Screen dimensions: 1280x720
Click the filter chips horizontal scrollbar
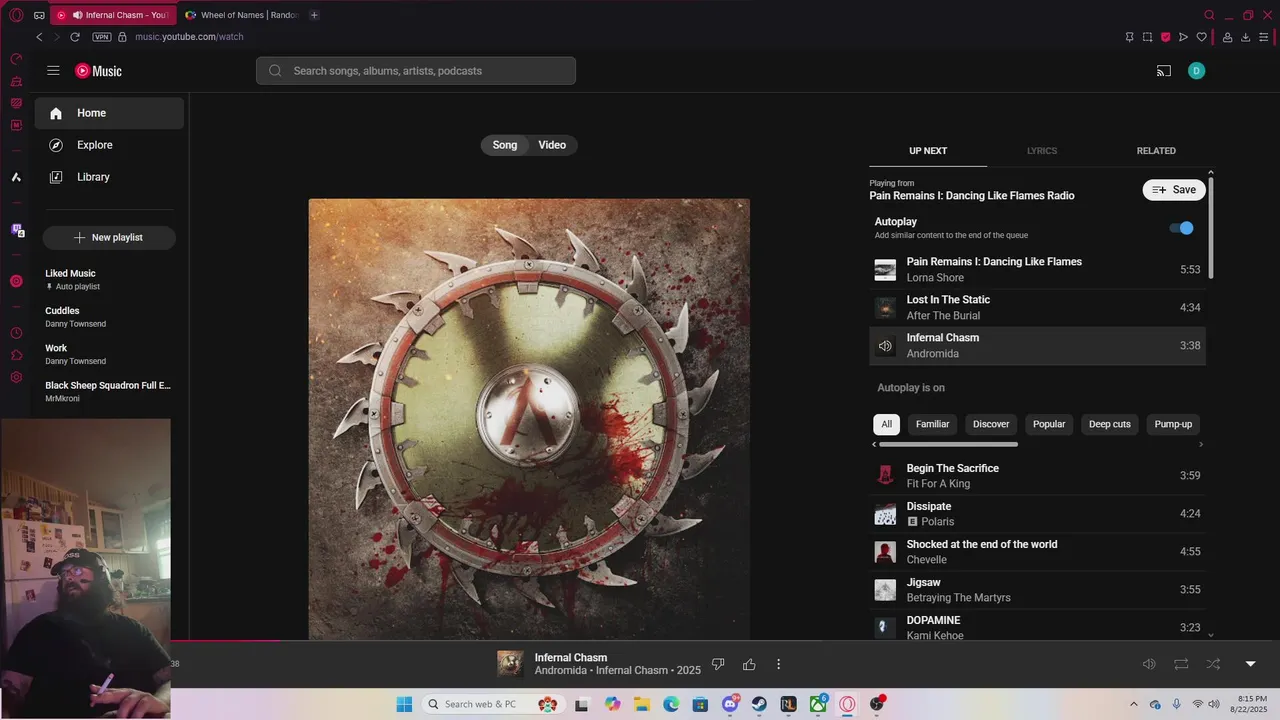(x=948, y=444)
